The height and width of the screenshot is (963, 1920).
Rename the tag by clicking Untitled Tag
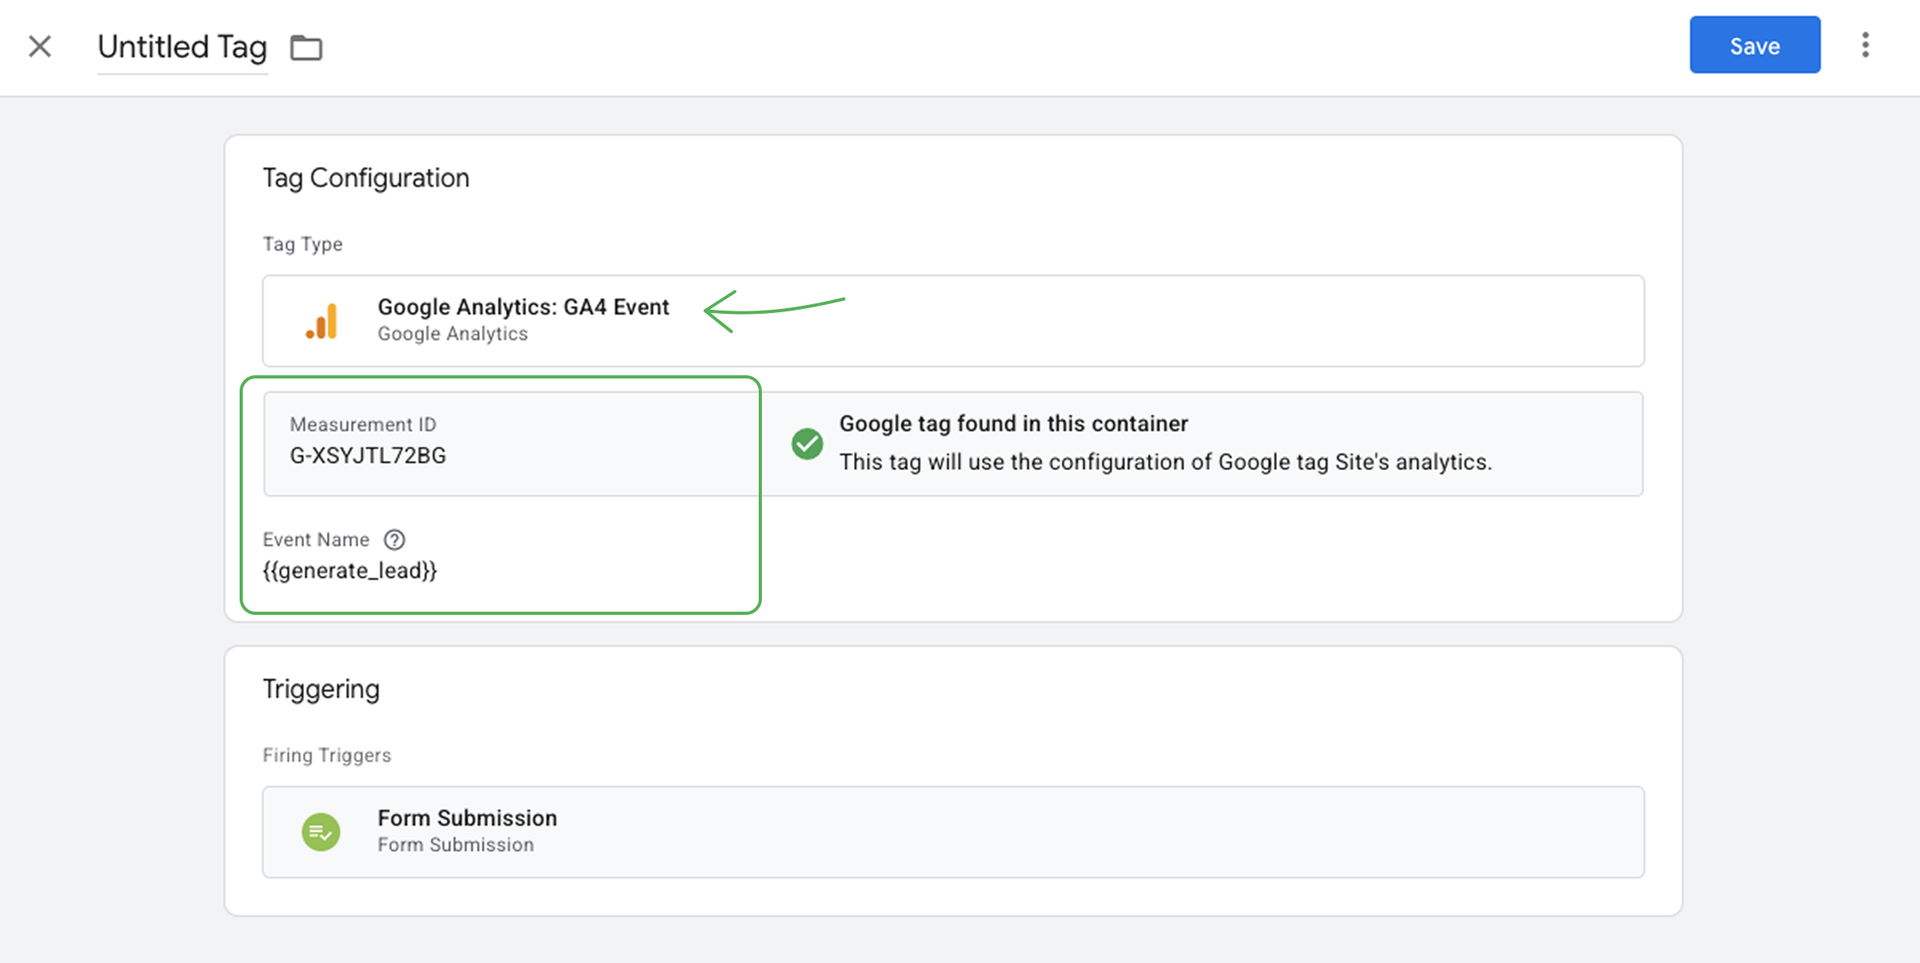[182, 47]
